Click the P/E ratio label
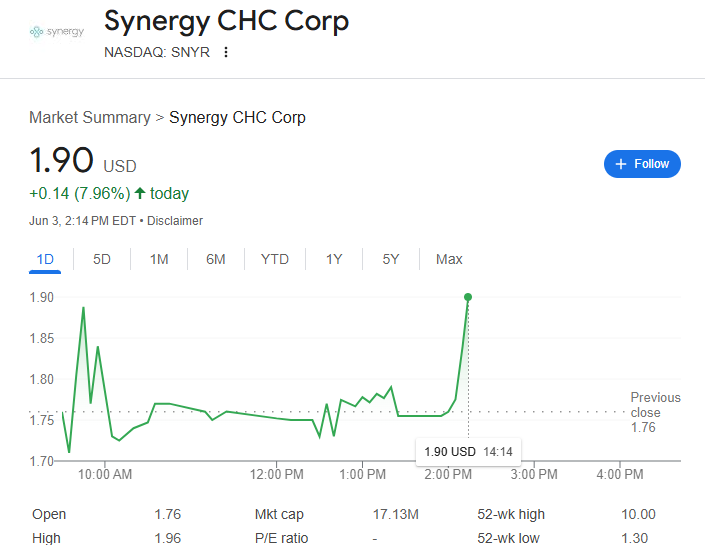Viewport: 705px width, 545px height. [281, 538]
